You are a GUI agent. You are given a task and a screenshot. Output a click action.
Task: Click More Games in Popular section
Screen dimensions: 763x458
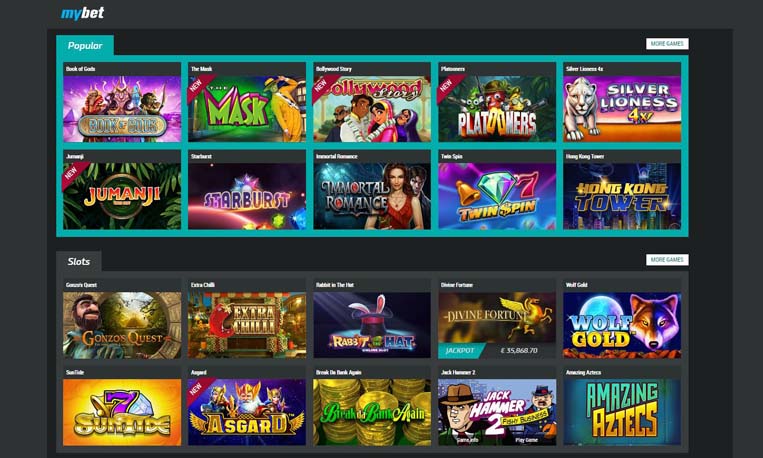[667, 44]
